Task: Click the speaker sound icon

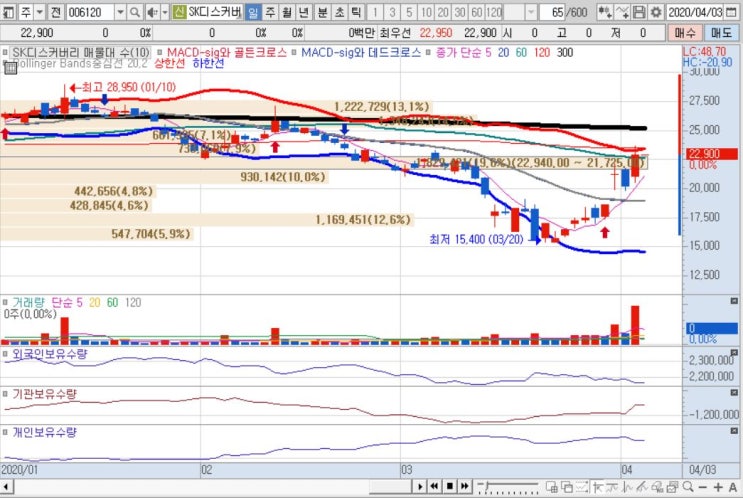Action: tap(152, 12)
